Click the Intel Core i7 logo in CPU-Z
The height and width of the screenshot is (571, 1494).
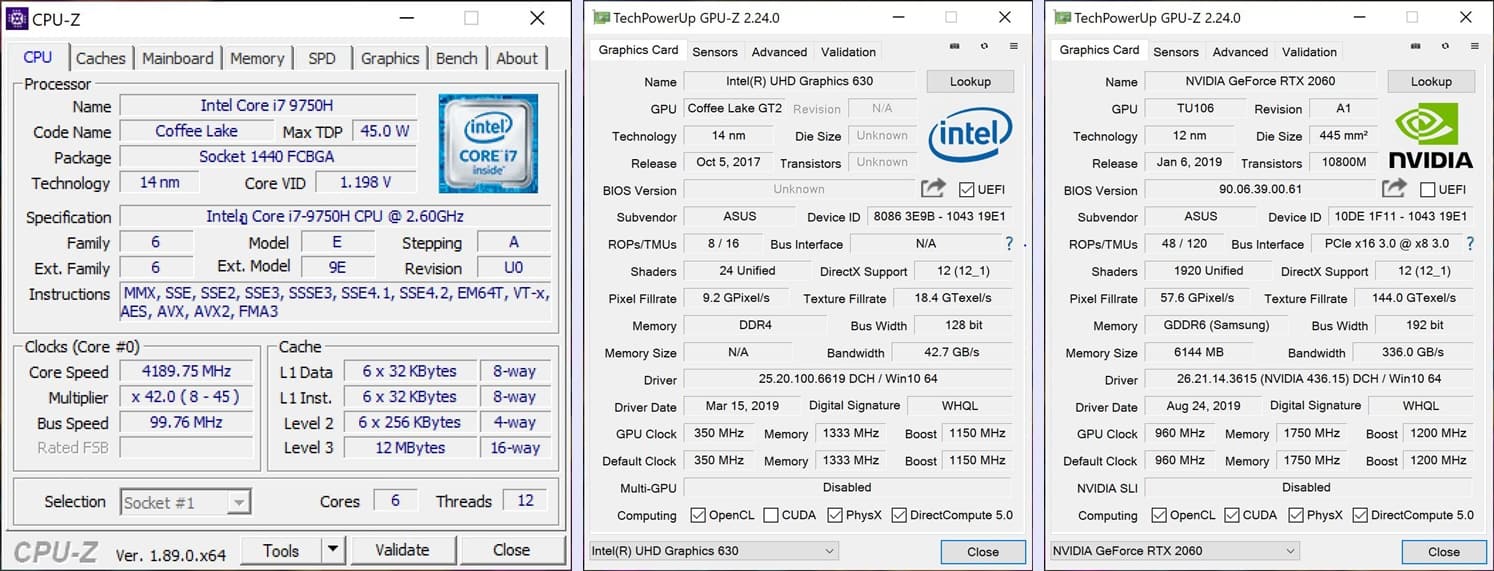(488, 143)
